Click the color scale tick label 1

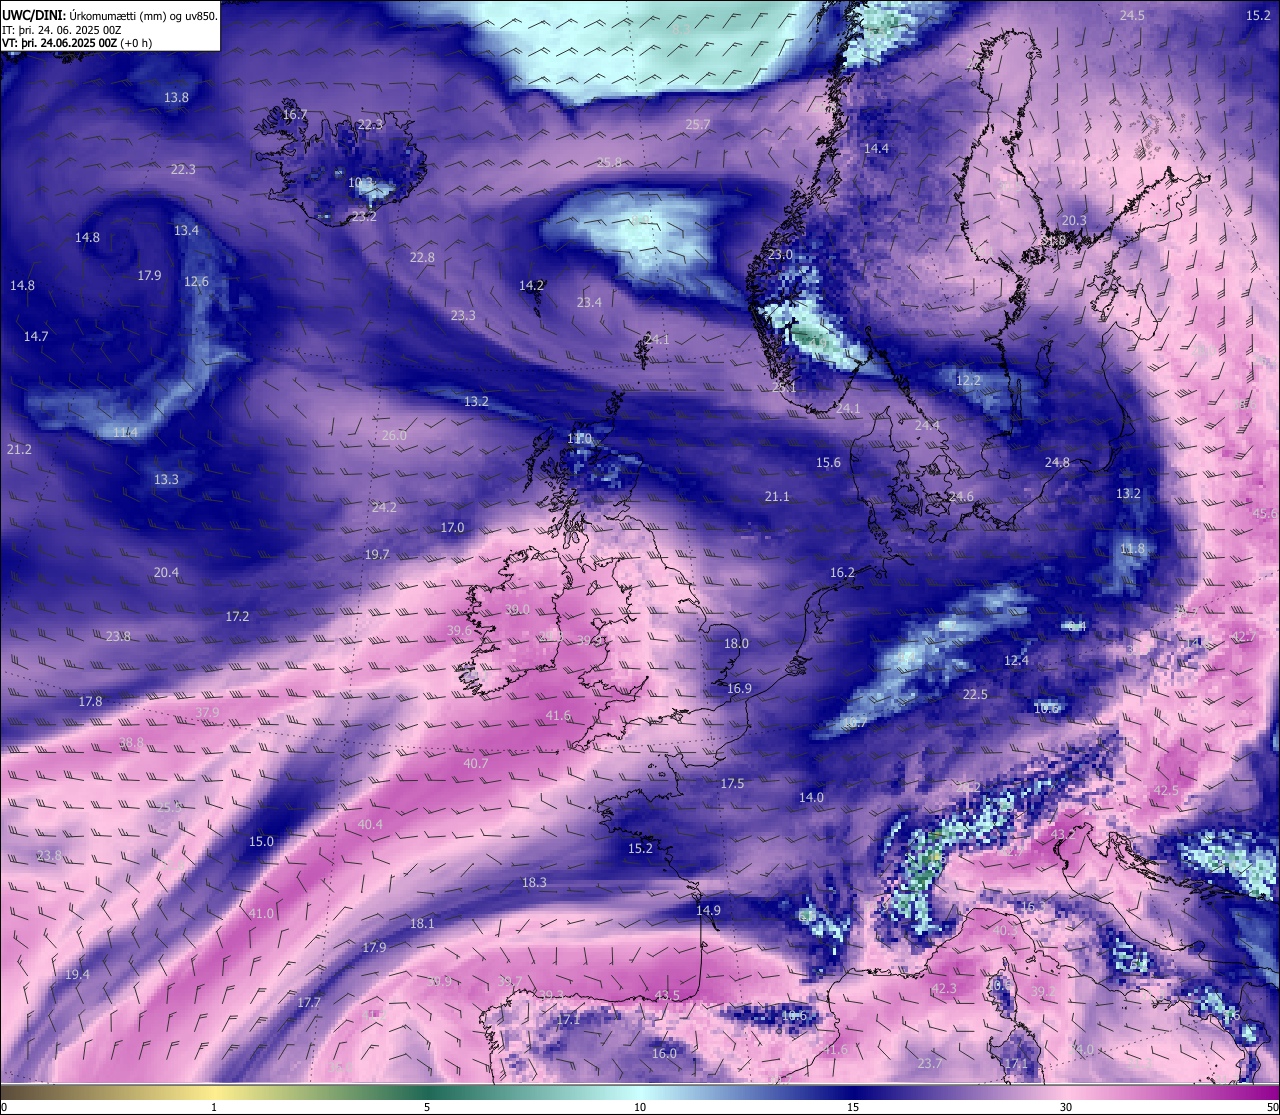pos(214,1107)
